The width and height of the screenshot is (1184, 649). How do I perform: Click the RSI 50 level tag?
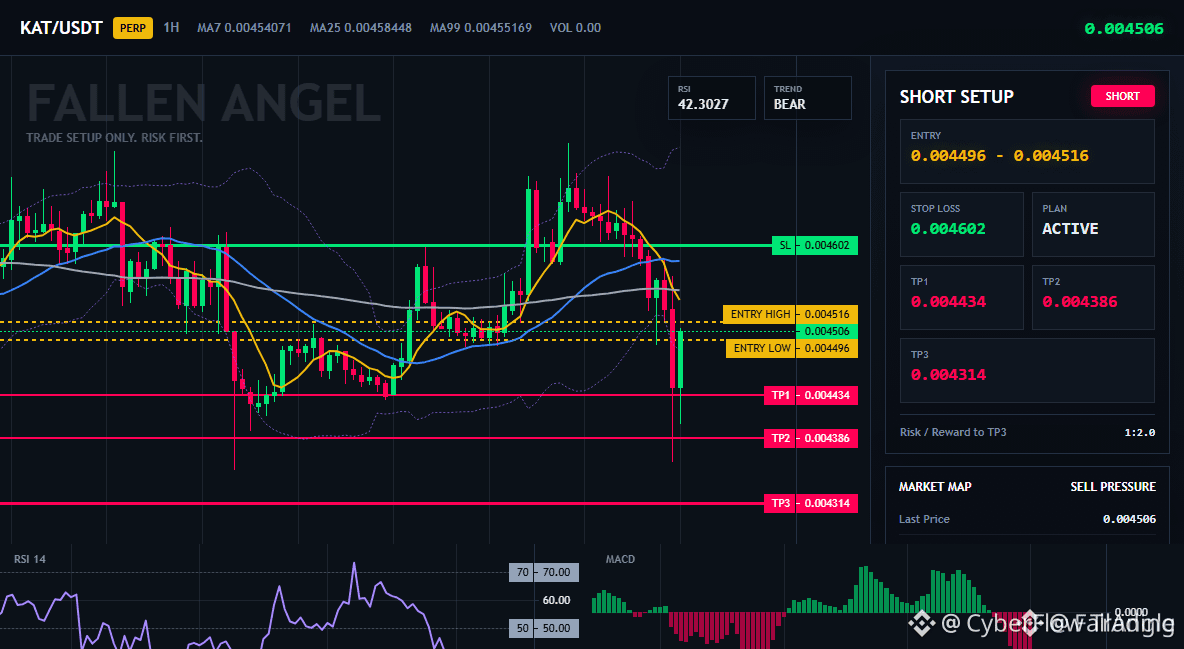(544, 628)
